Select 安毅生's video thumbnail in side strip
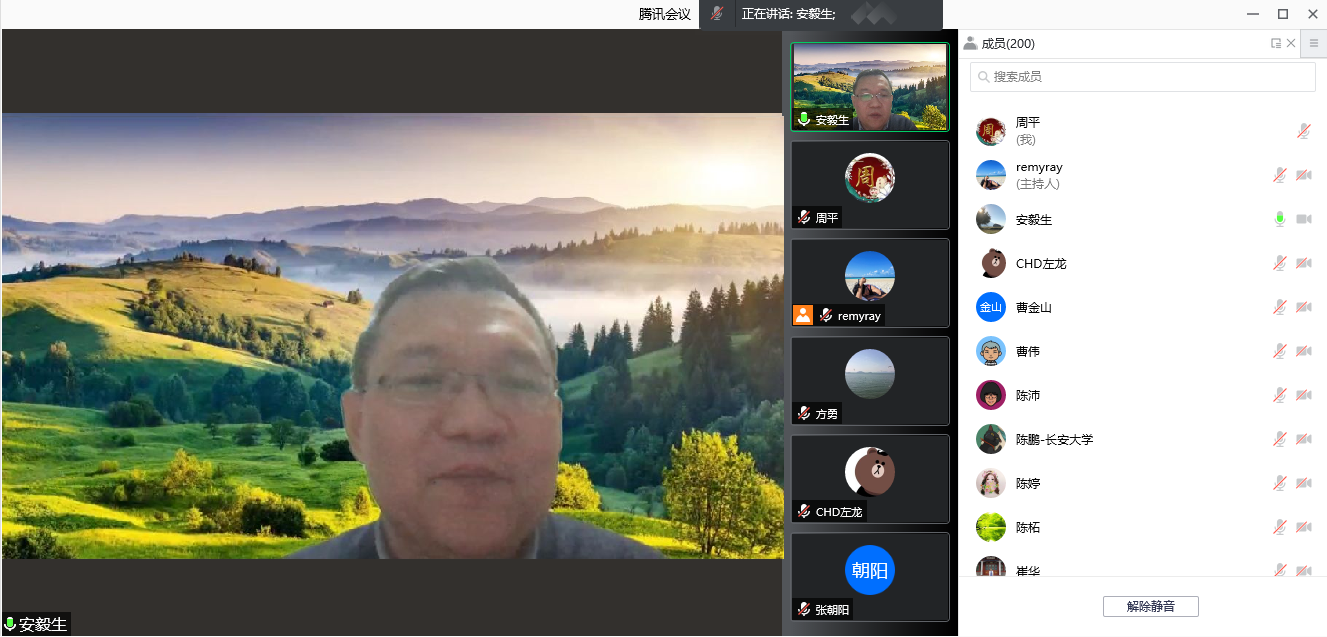 [x=869, y=86]
